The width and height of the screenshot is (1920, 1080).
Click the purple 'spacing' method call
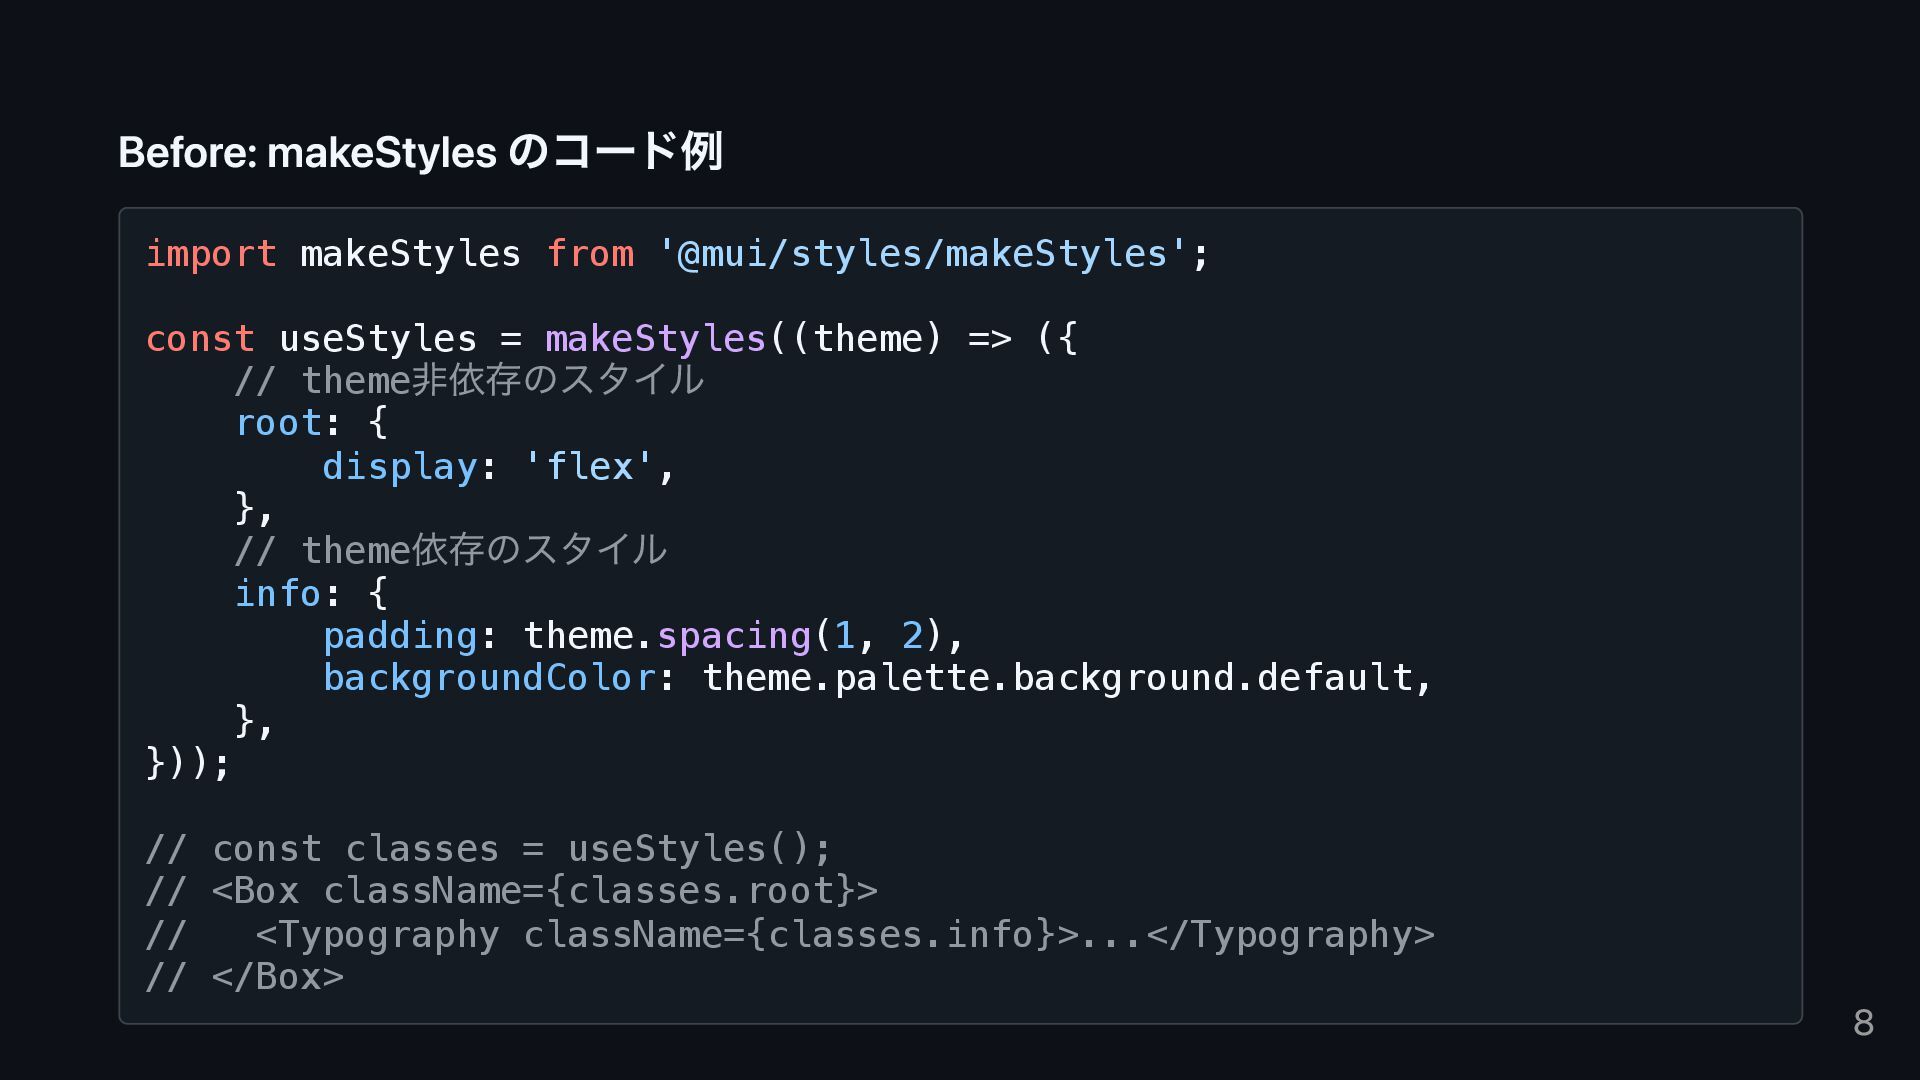(x=733, y=636)
